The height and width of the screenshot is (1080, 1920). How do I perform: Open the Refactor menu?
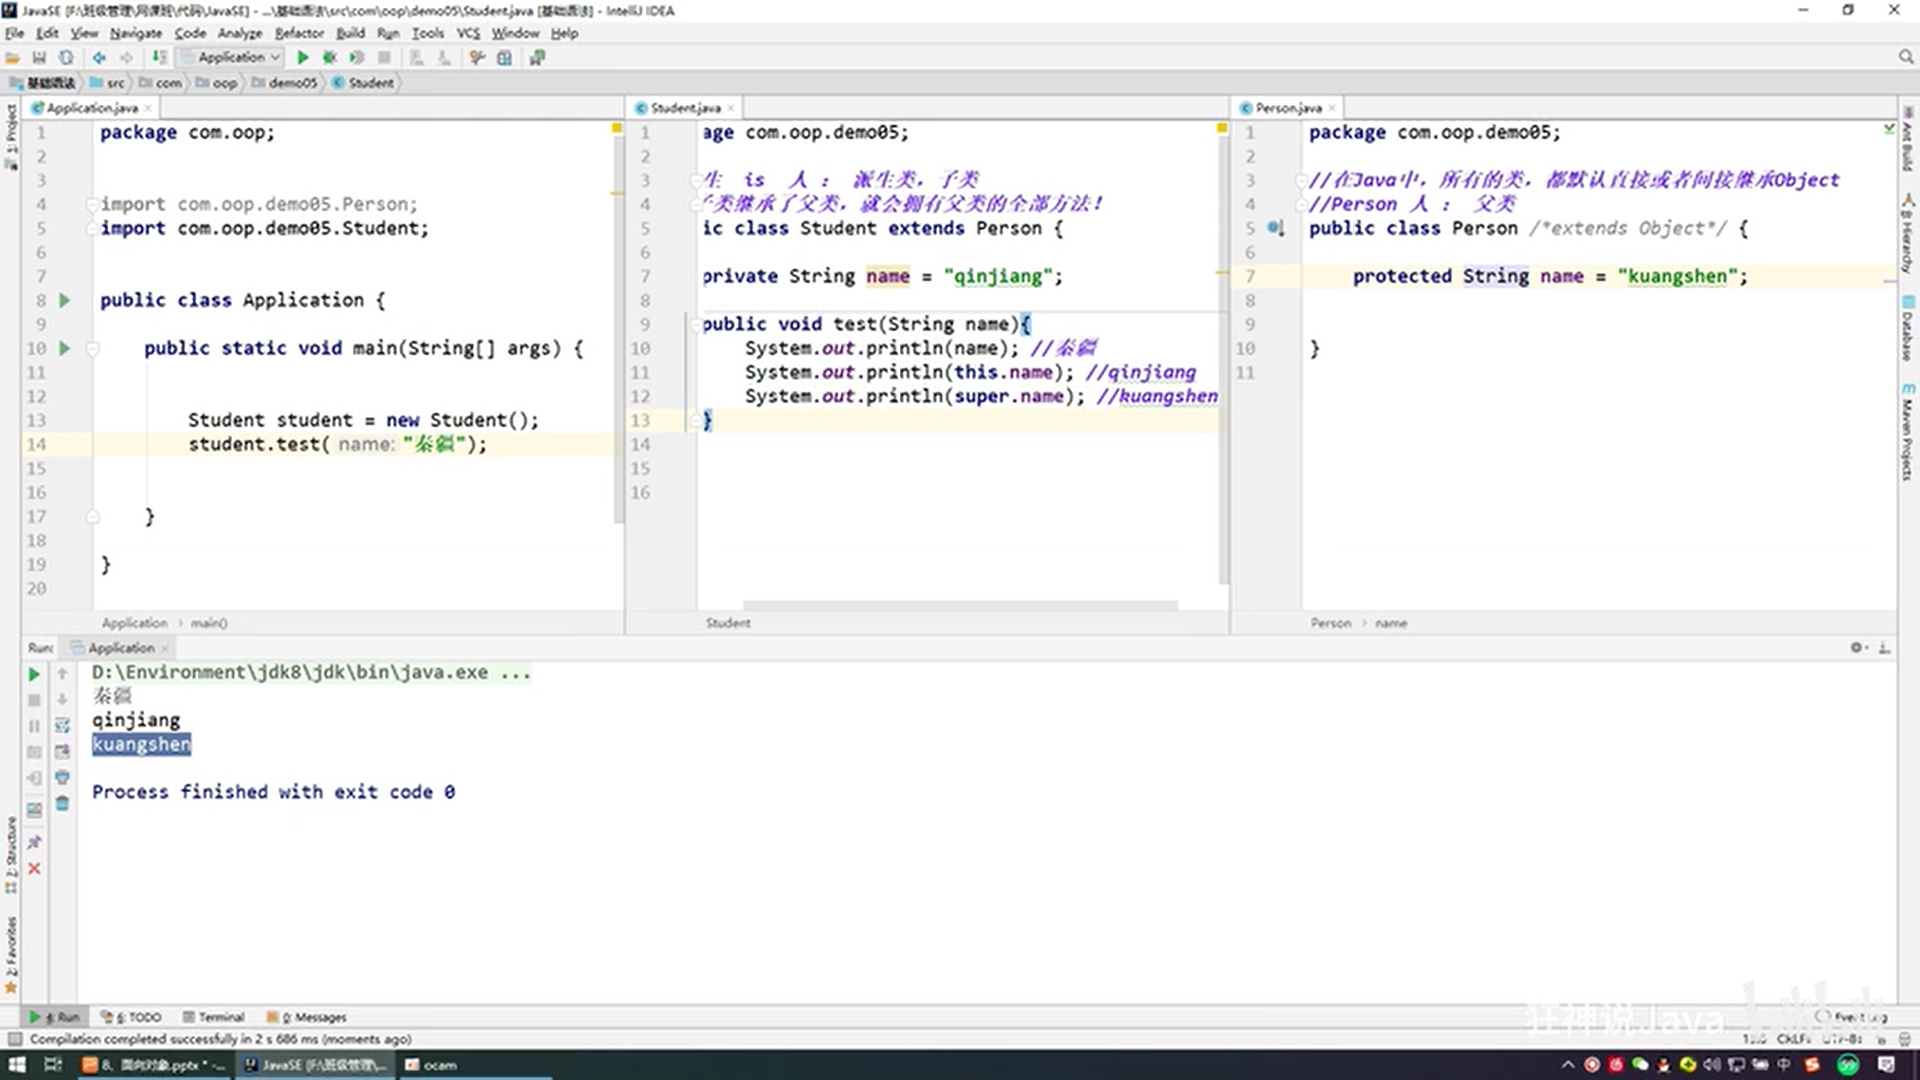click(299, 33)
